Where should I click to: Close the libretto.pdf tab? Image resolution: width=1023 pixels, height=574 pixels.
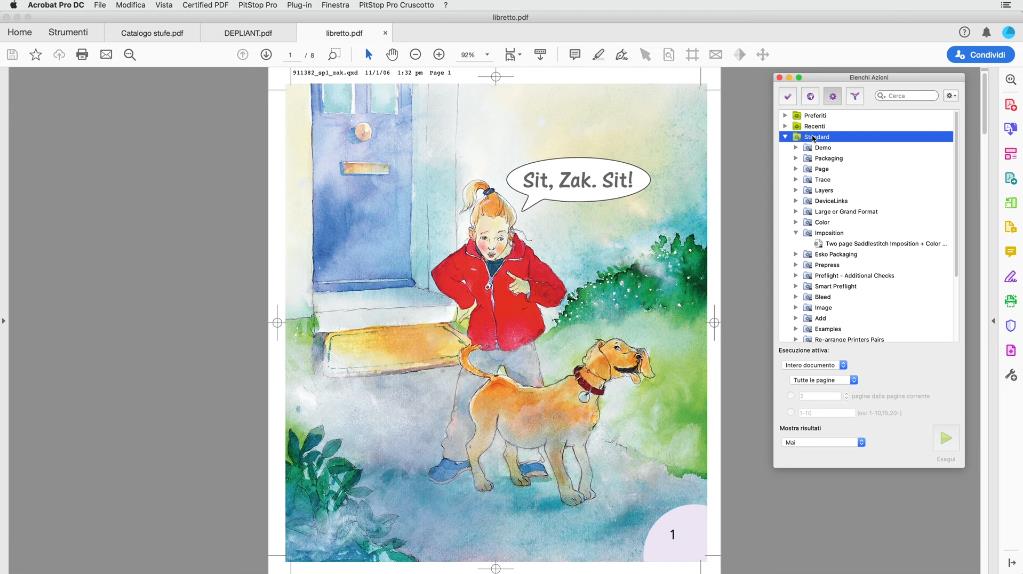coord(385,33)
